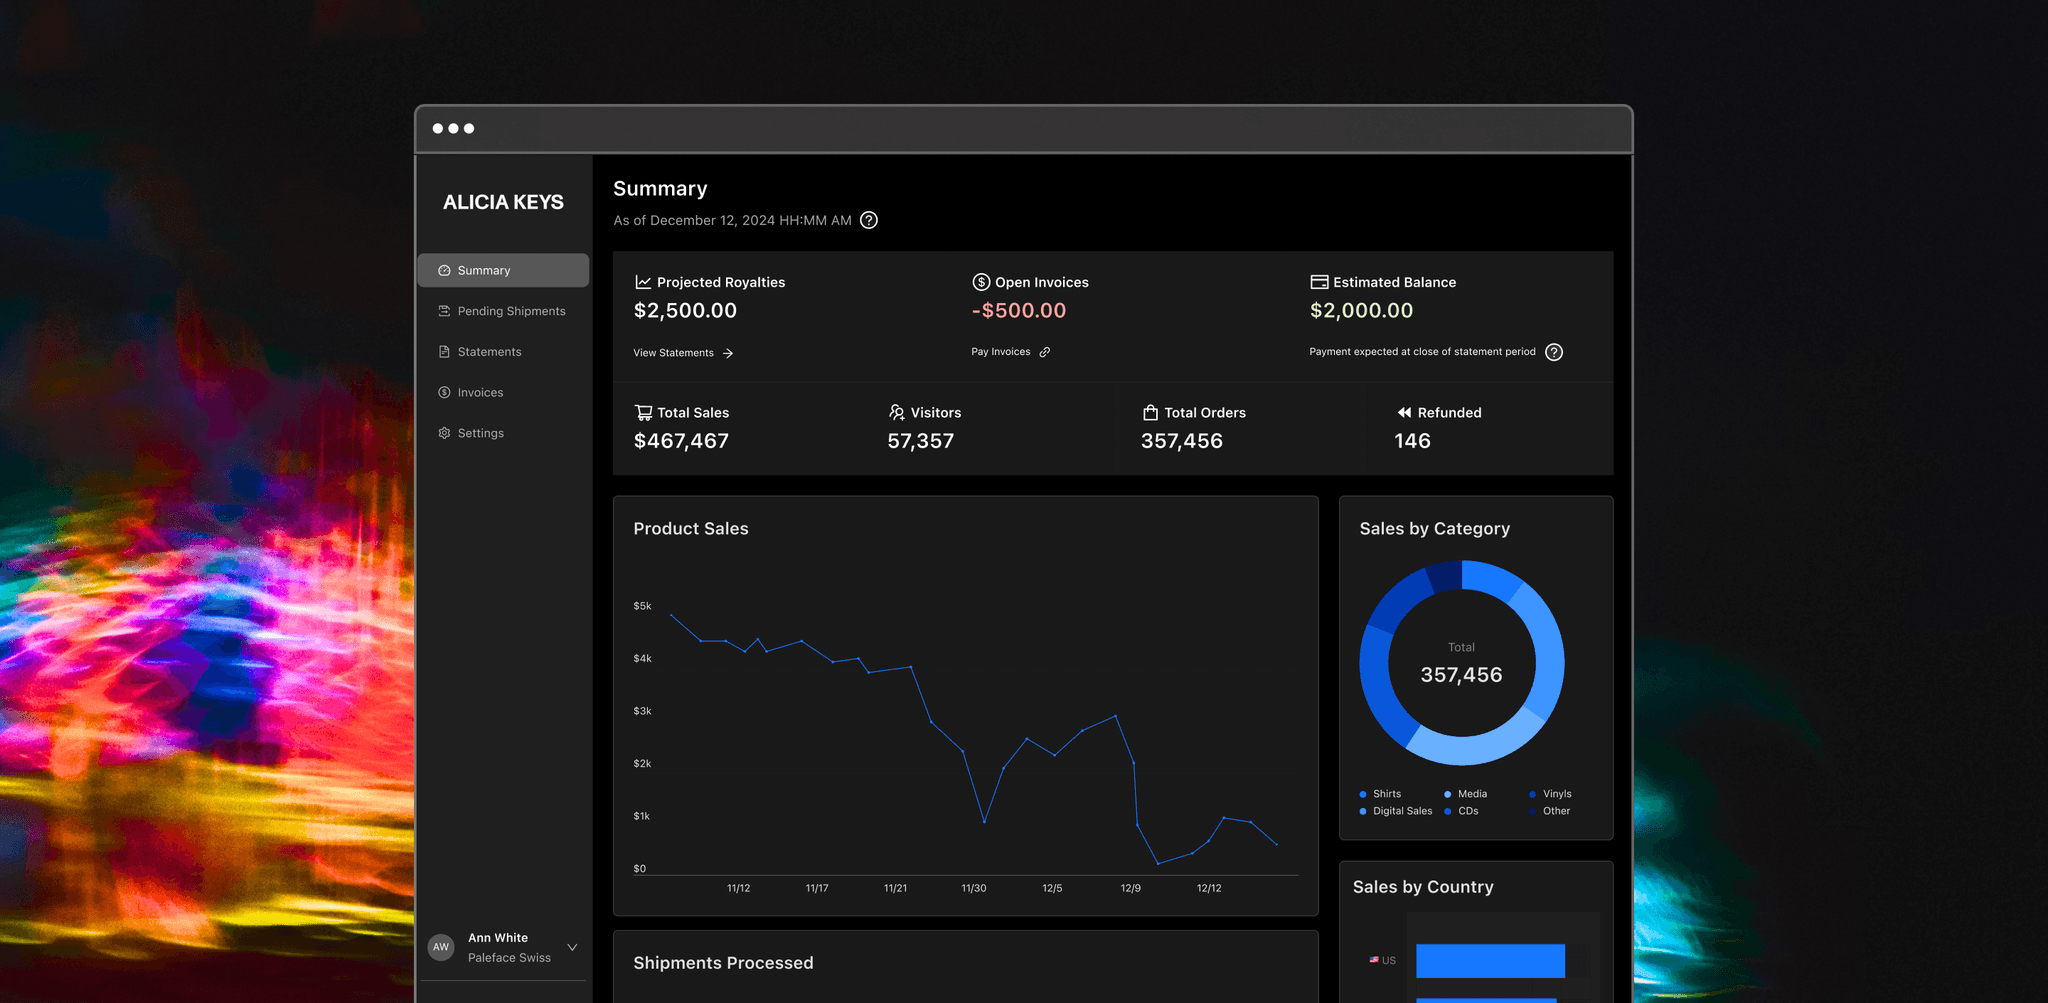Click the Total Orders bag icon
This screenshot has width=2048, height=1003.
[x=1150, y=412]
